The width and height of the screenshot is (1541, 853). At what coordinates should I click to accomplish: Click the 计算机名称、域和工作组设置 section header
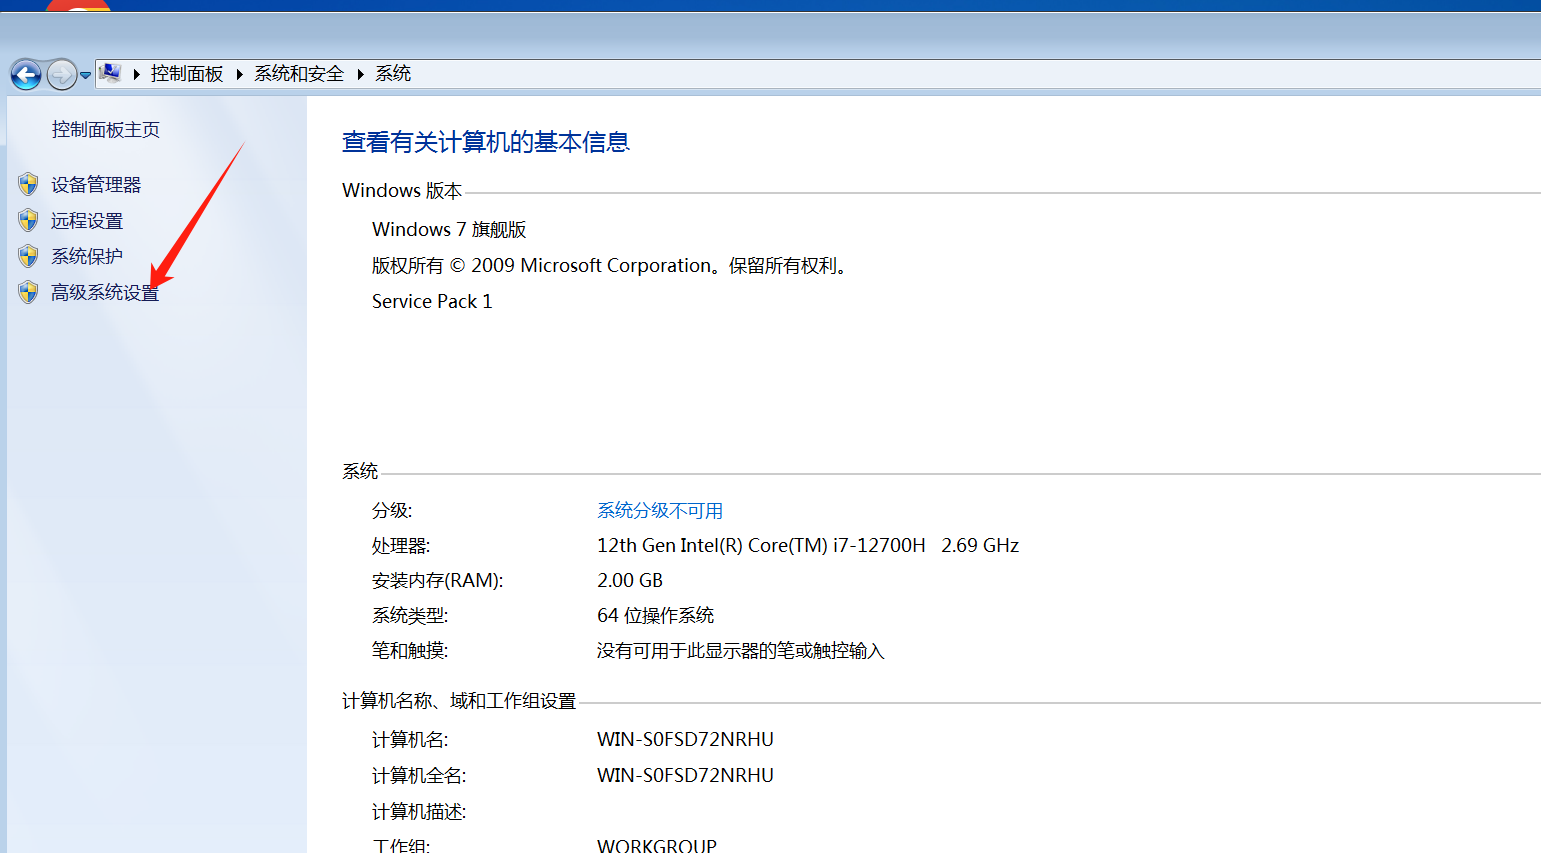(459, 702)
